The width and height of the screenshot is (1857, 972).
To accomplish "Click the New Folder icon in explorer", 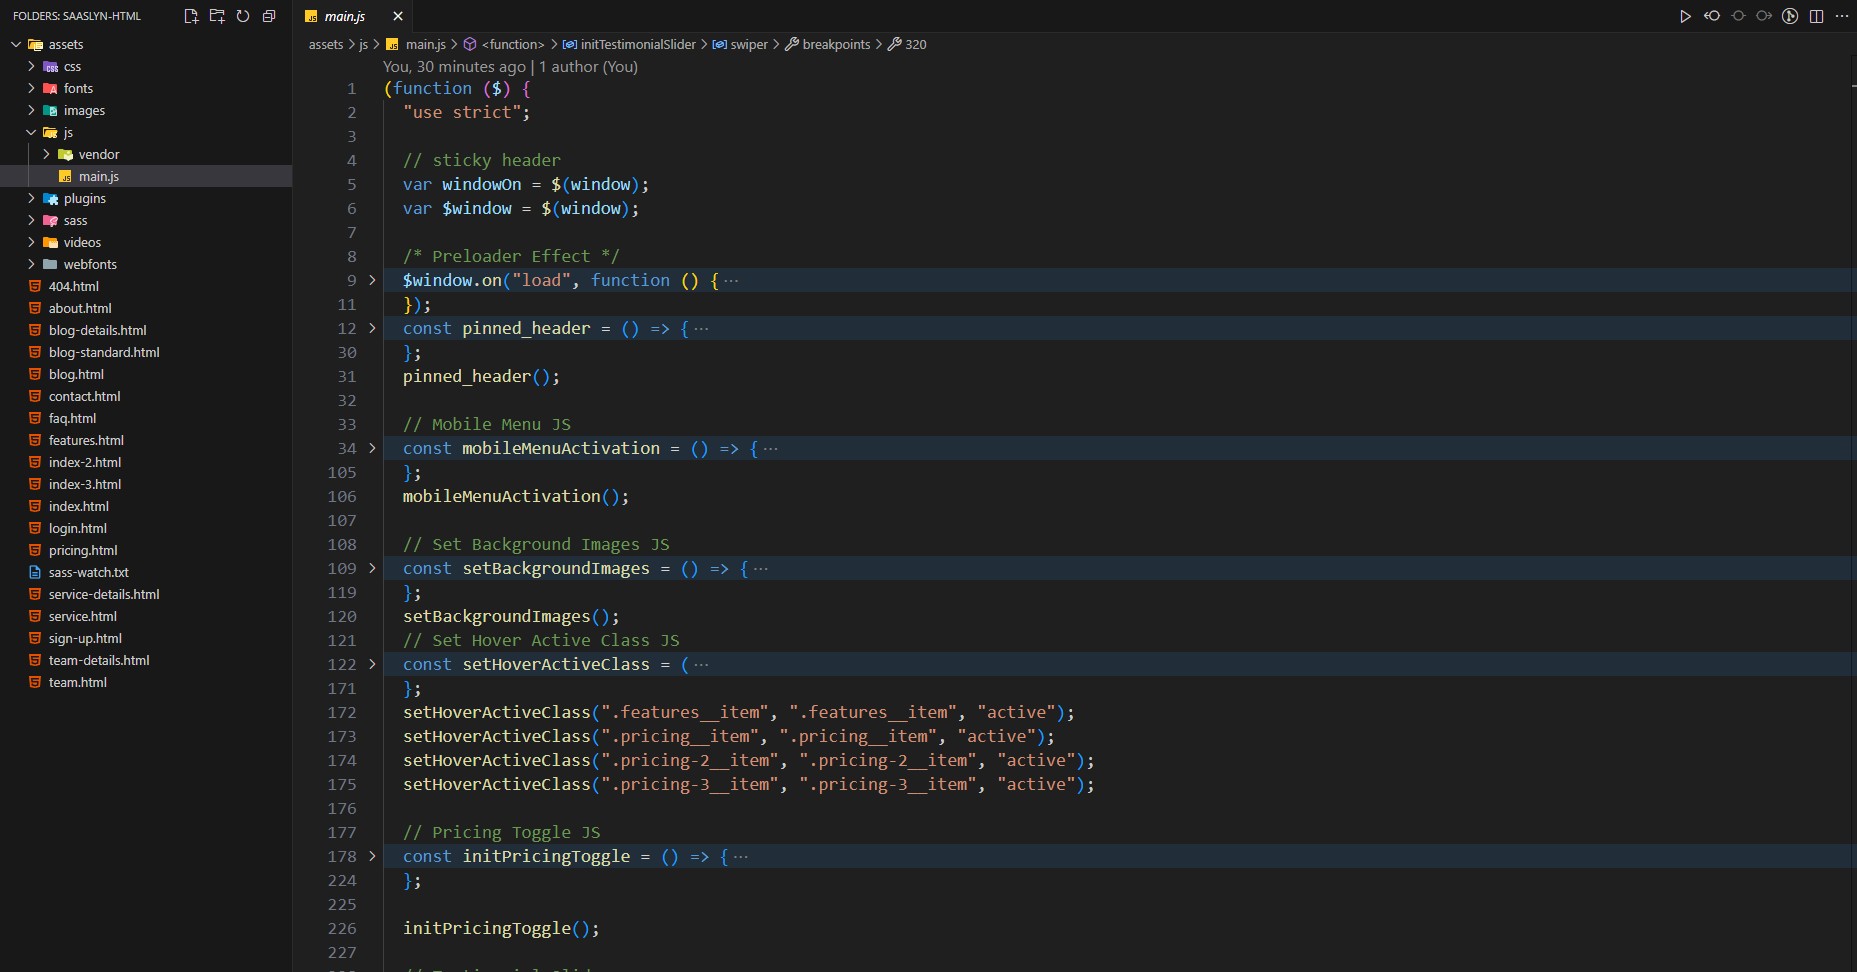I will point(217,16).
